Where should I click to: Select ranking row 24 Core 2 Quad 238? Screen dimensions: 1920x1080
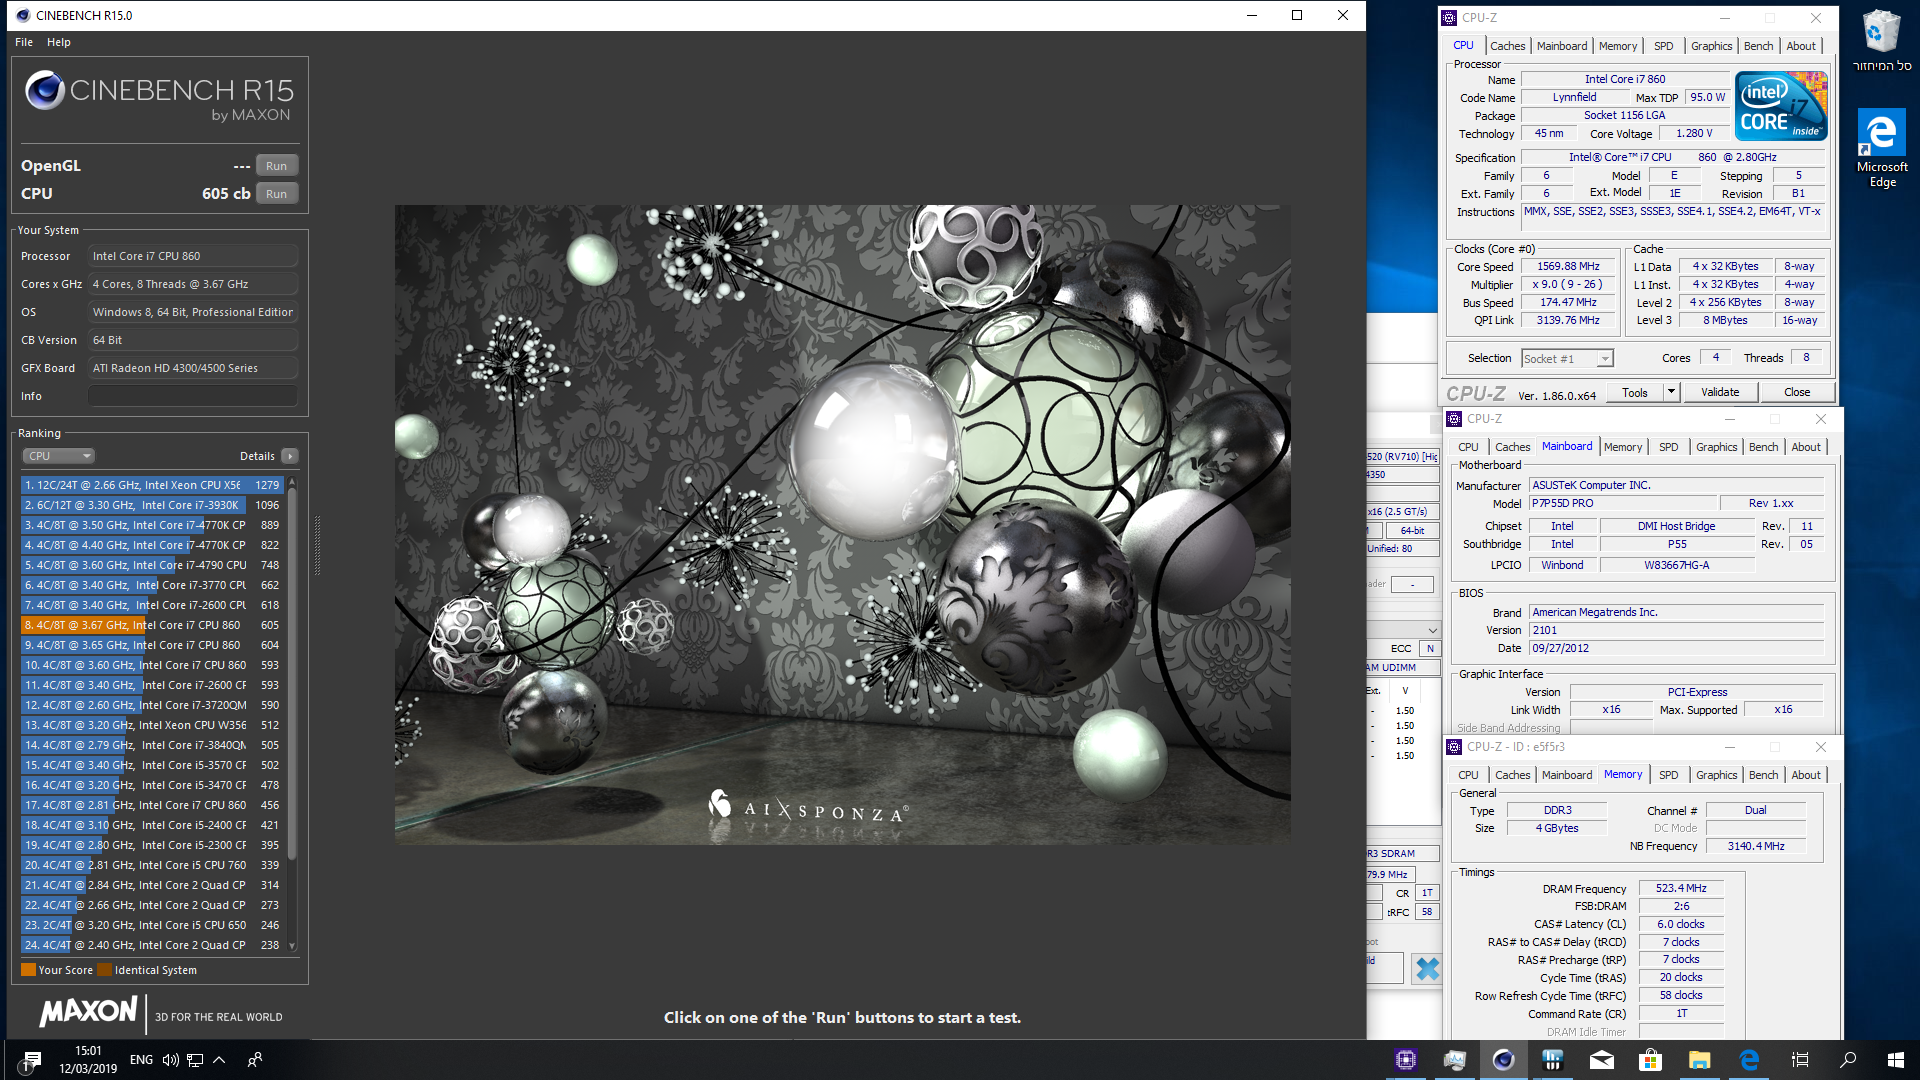[151, 945]
